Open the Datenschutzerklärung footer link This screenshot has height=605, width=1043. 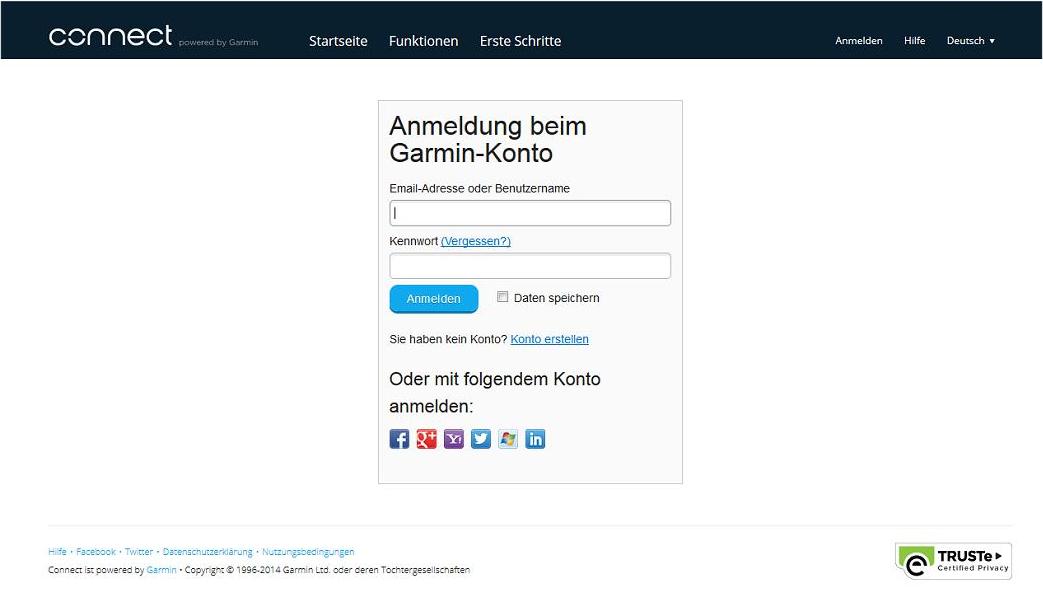click(208, 552)
